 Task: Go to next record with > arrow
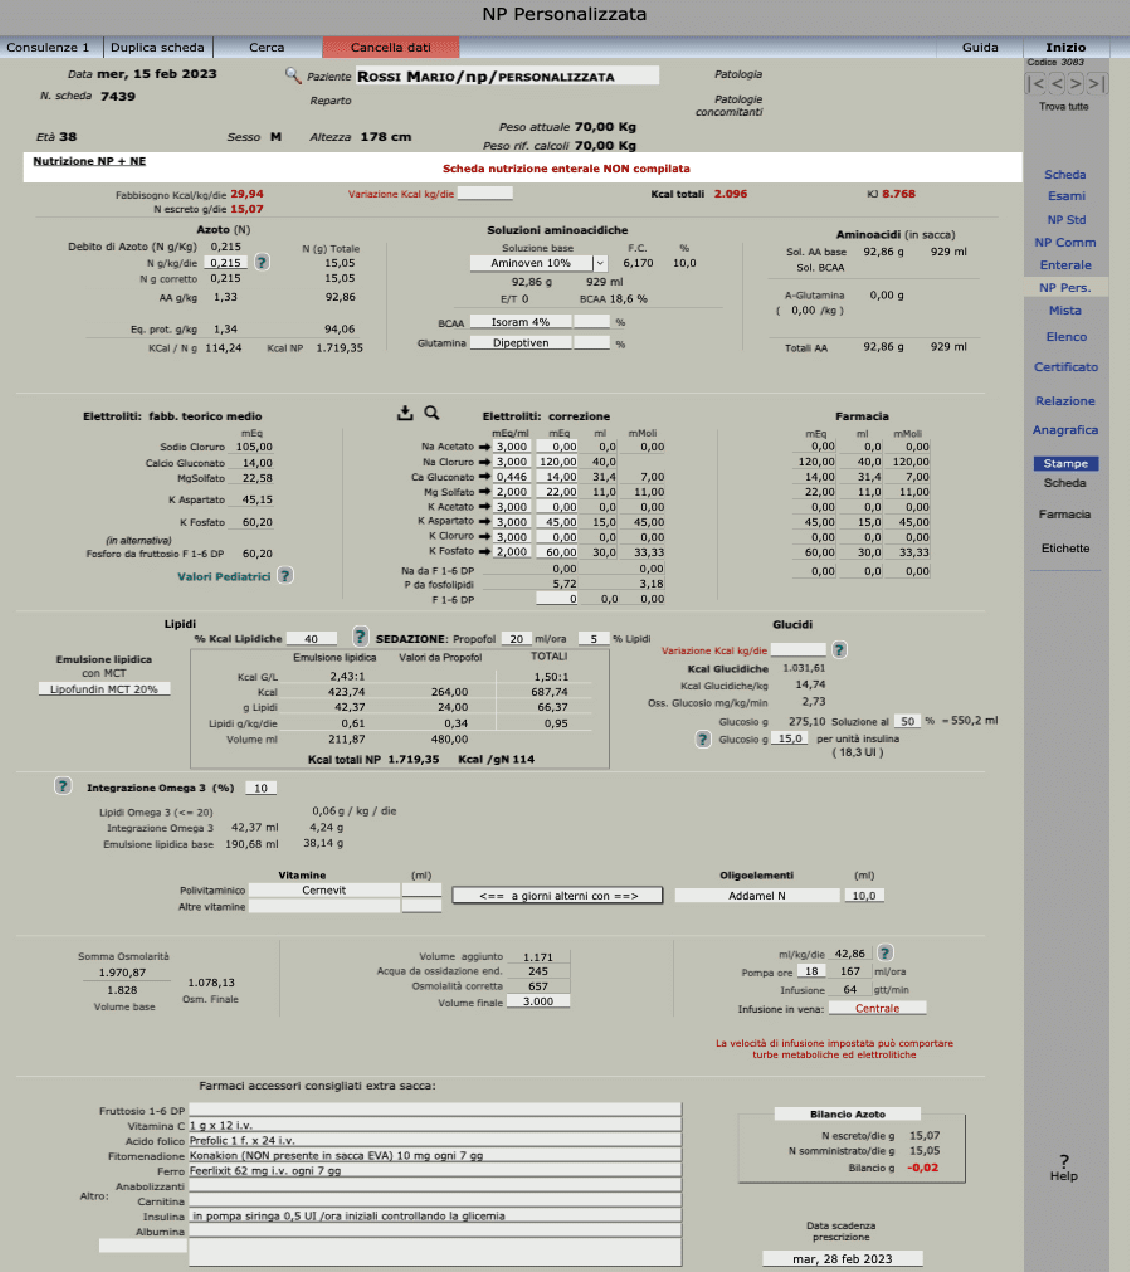point(1076,84)
